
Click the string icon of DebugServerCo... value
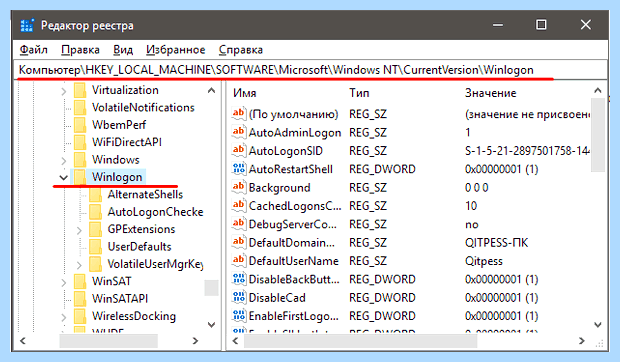click(x=238, y=224)
